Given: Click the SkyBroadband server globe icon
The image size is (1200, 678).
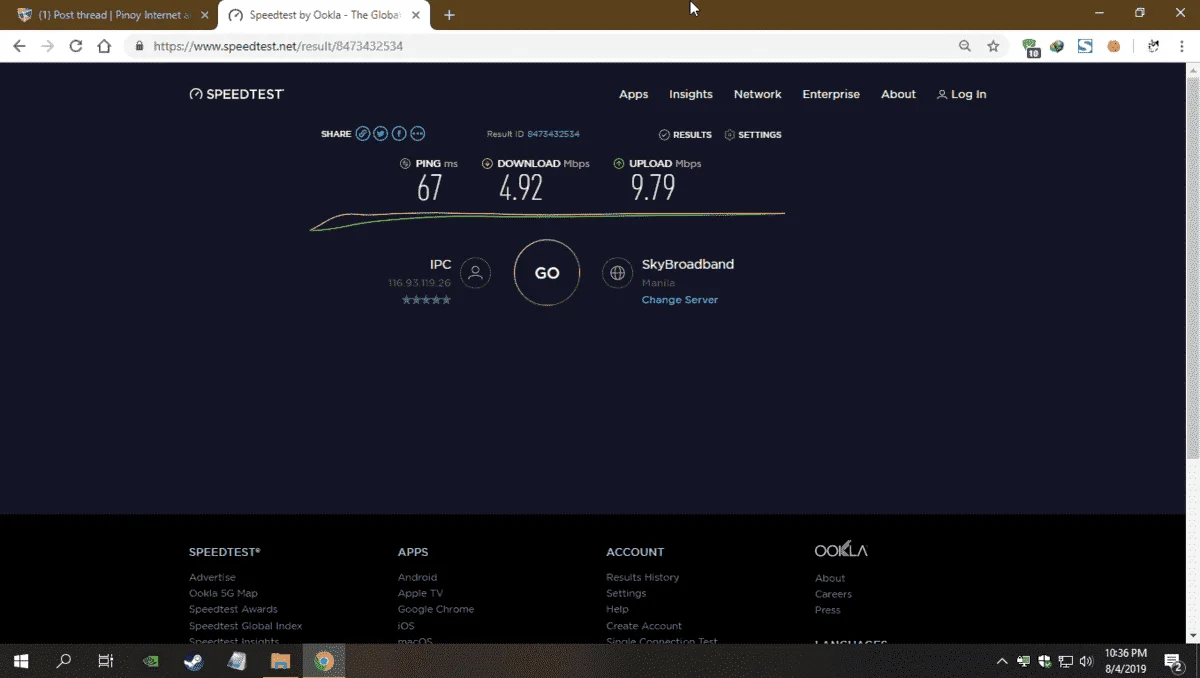Looking at the screenshot, I should [617, 272].
